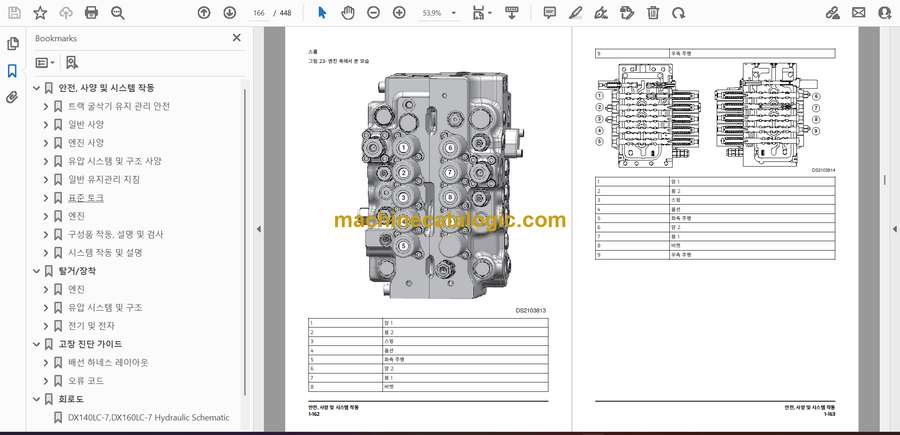Collapse the 안전, 사양 및 시스템 작동 section
The height and width of the screenshot is (435, 900).
pos(36,88)
